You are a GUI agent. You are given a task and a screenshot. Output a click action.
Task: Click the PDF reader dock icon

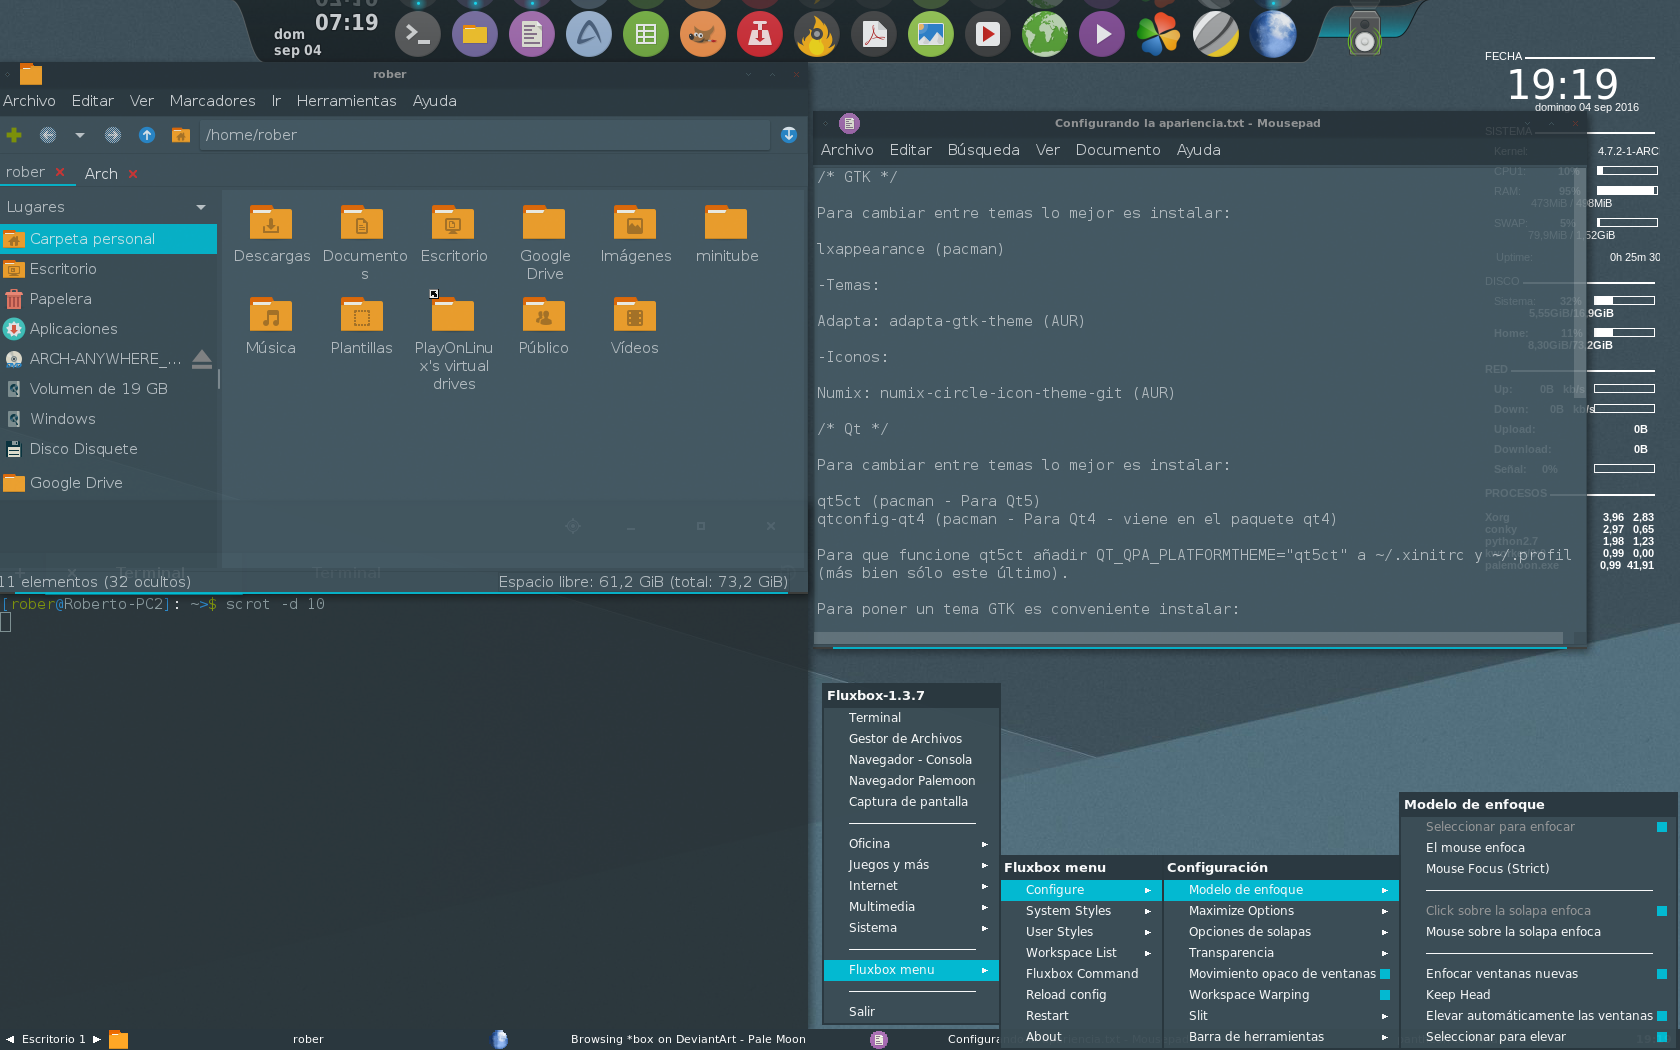pos(874,35)
